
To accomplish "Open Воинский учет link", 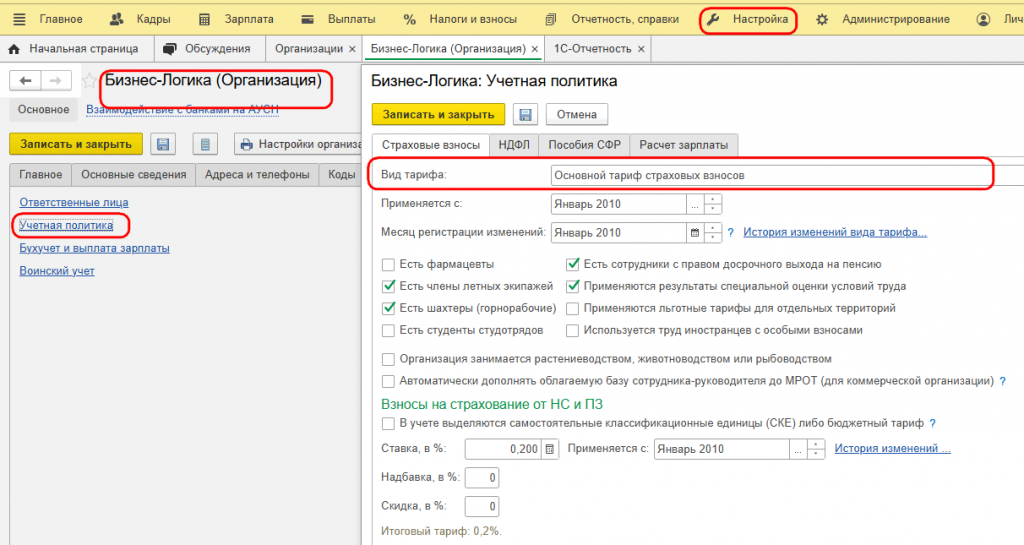I will [x=57, y=271].
